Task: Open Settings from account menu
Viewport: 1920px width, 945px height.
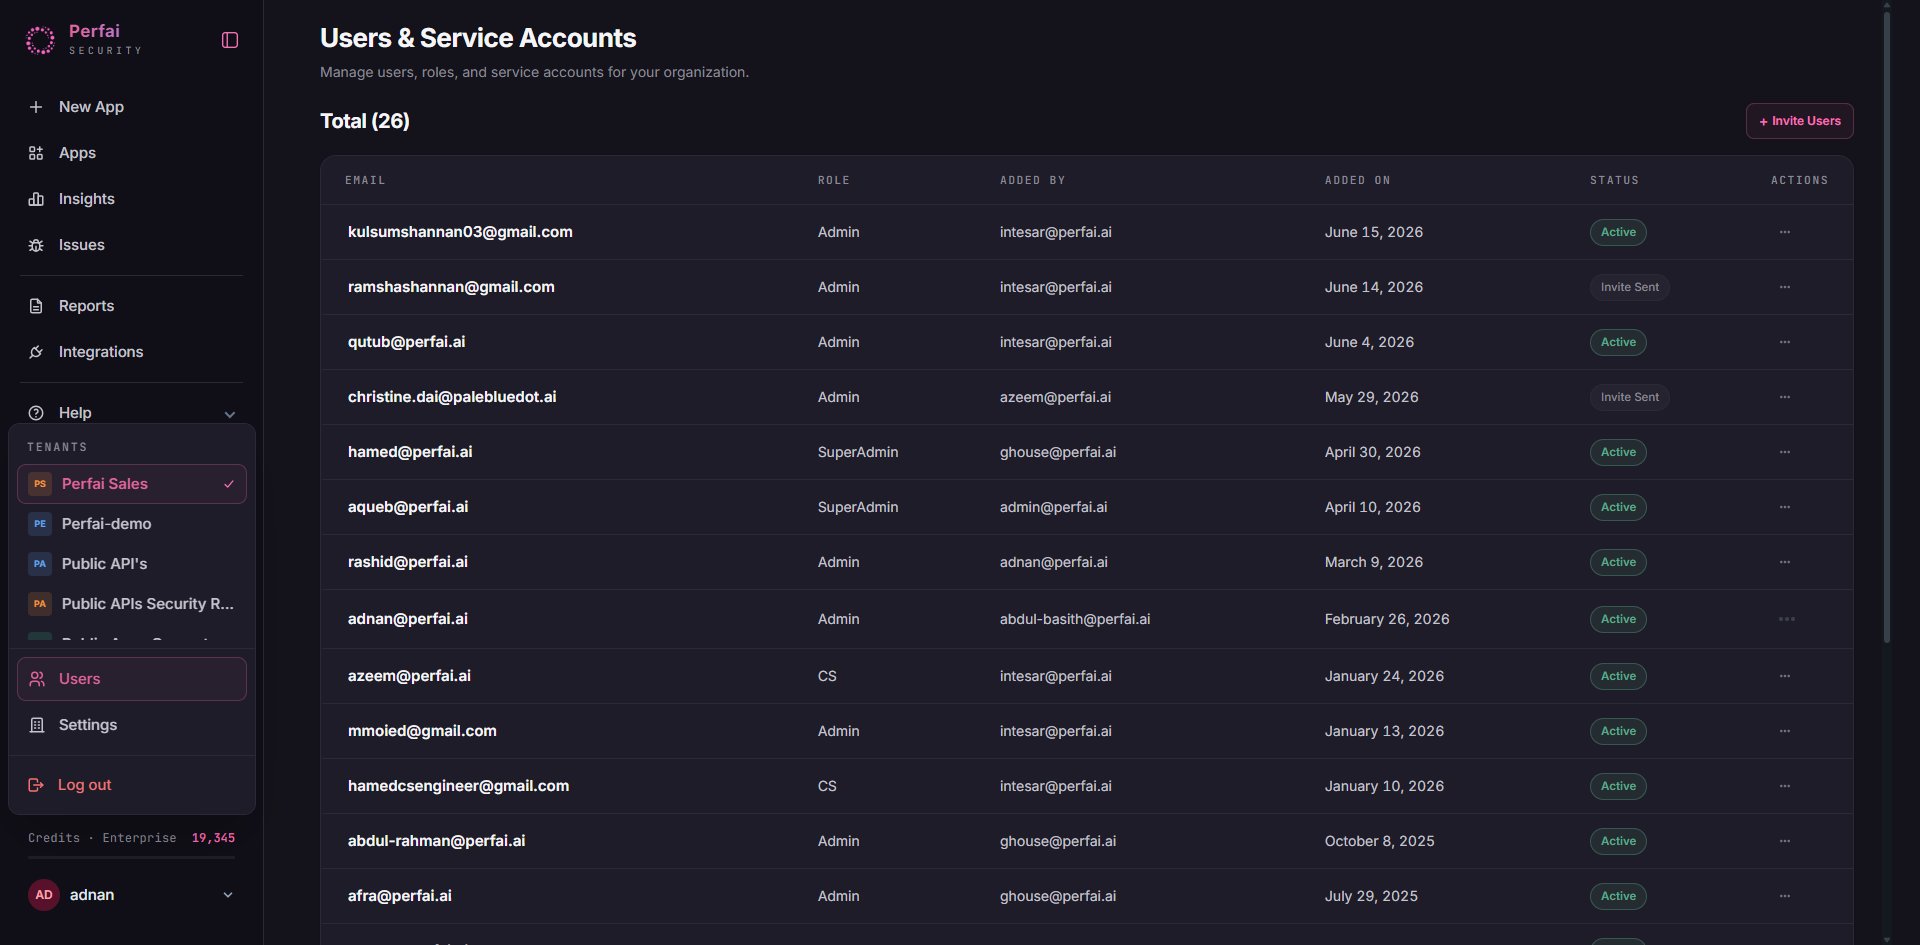Action: pos(132,725)
